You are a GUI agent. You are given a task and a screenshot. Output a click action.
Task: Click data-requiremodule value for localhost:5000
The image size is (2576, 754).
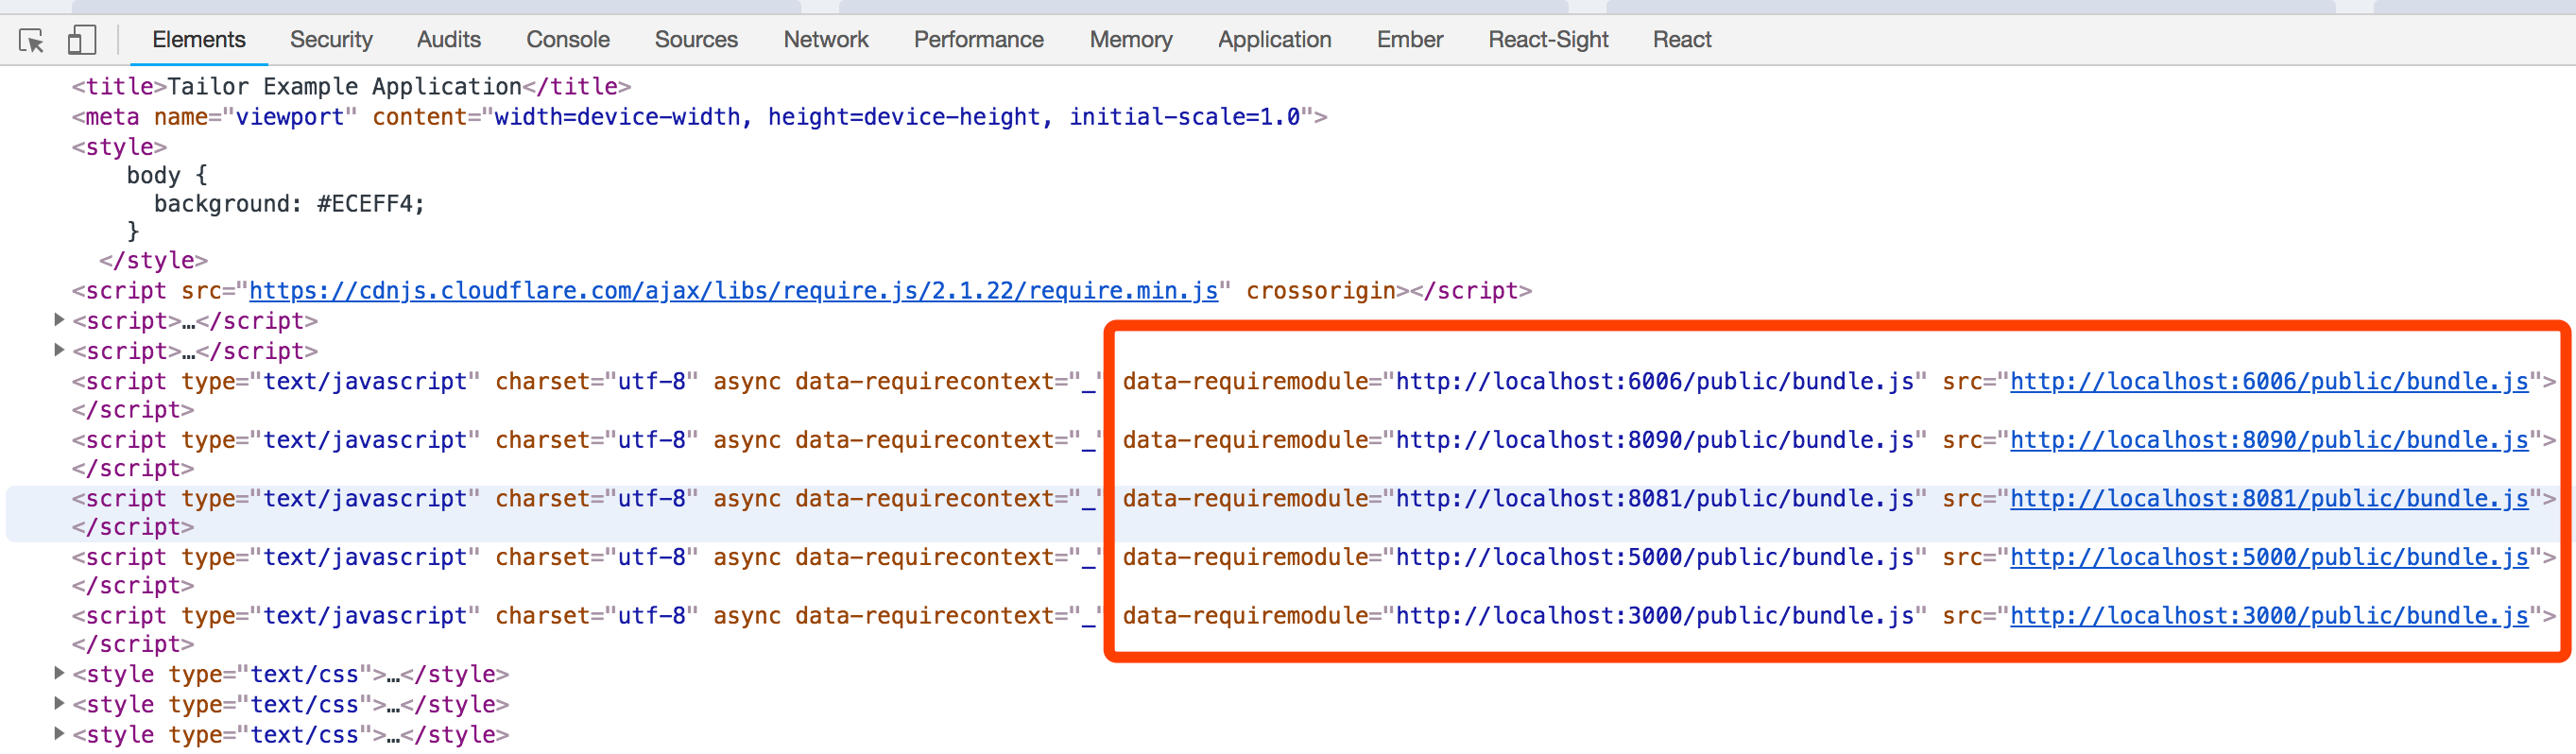point(1654,557)
